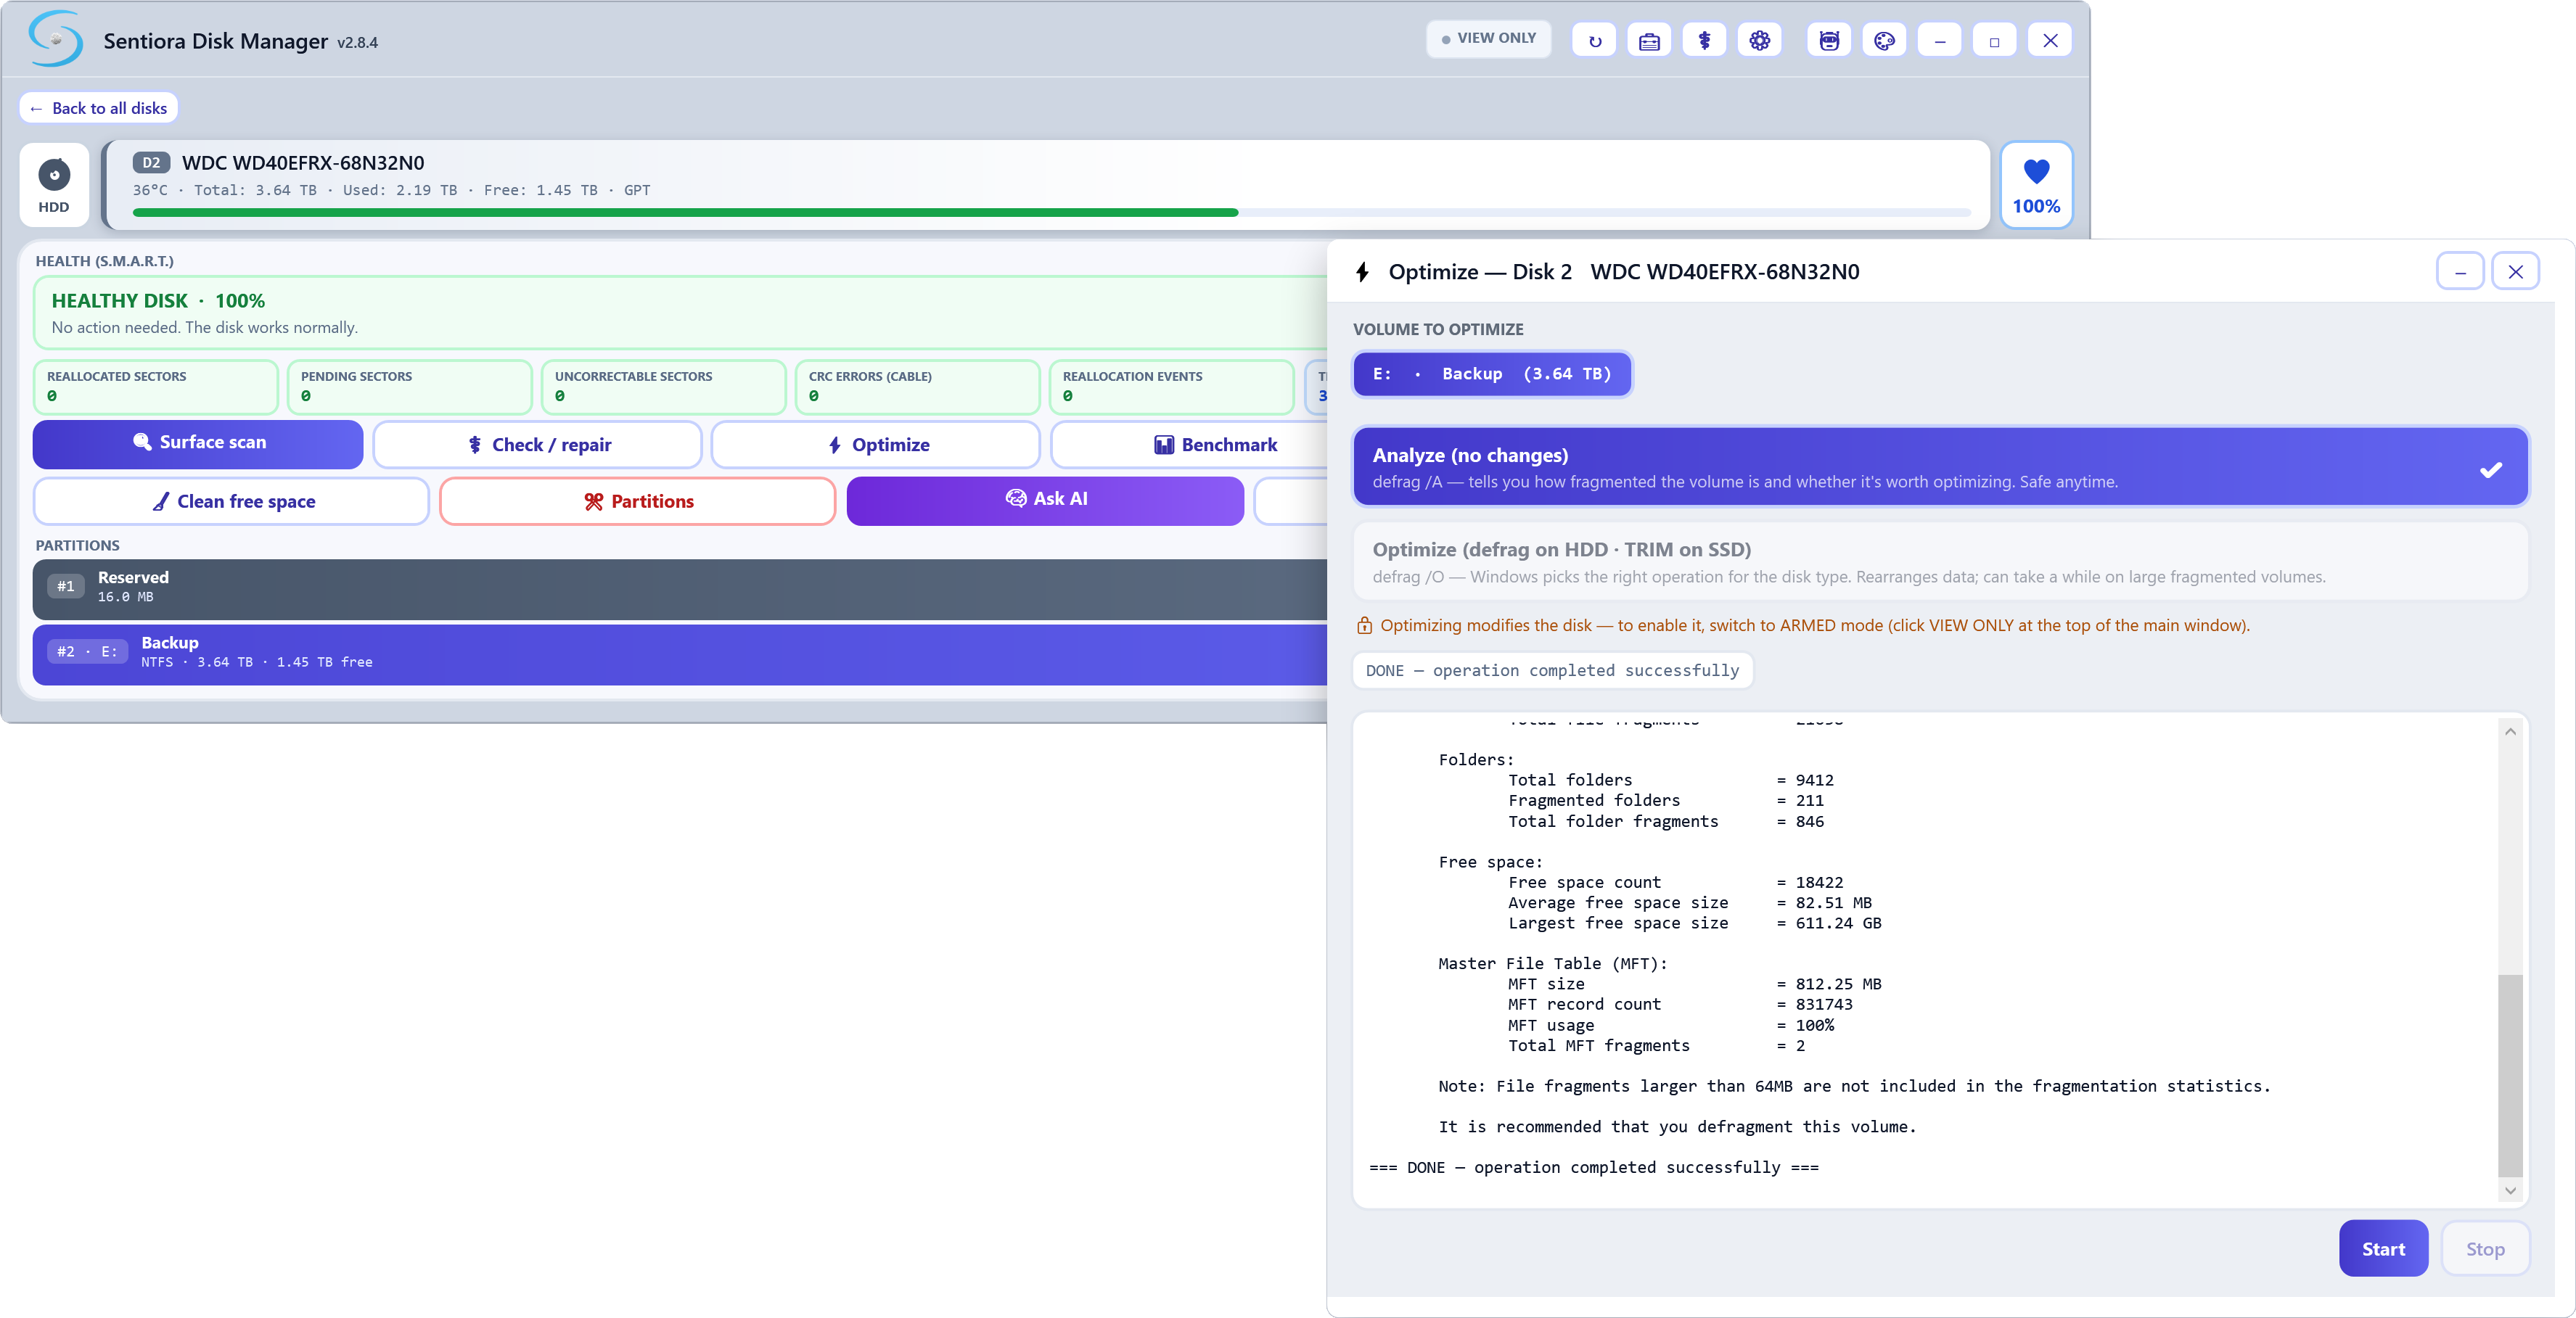Click the VOLUME TO OPTIMIZE label
This screenshot has width=2576, height=1318.
pos(1438,330)
